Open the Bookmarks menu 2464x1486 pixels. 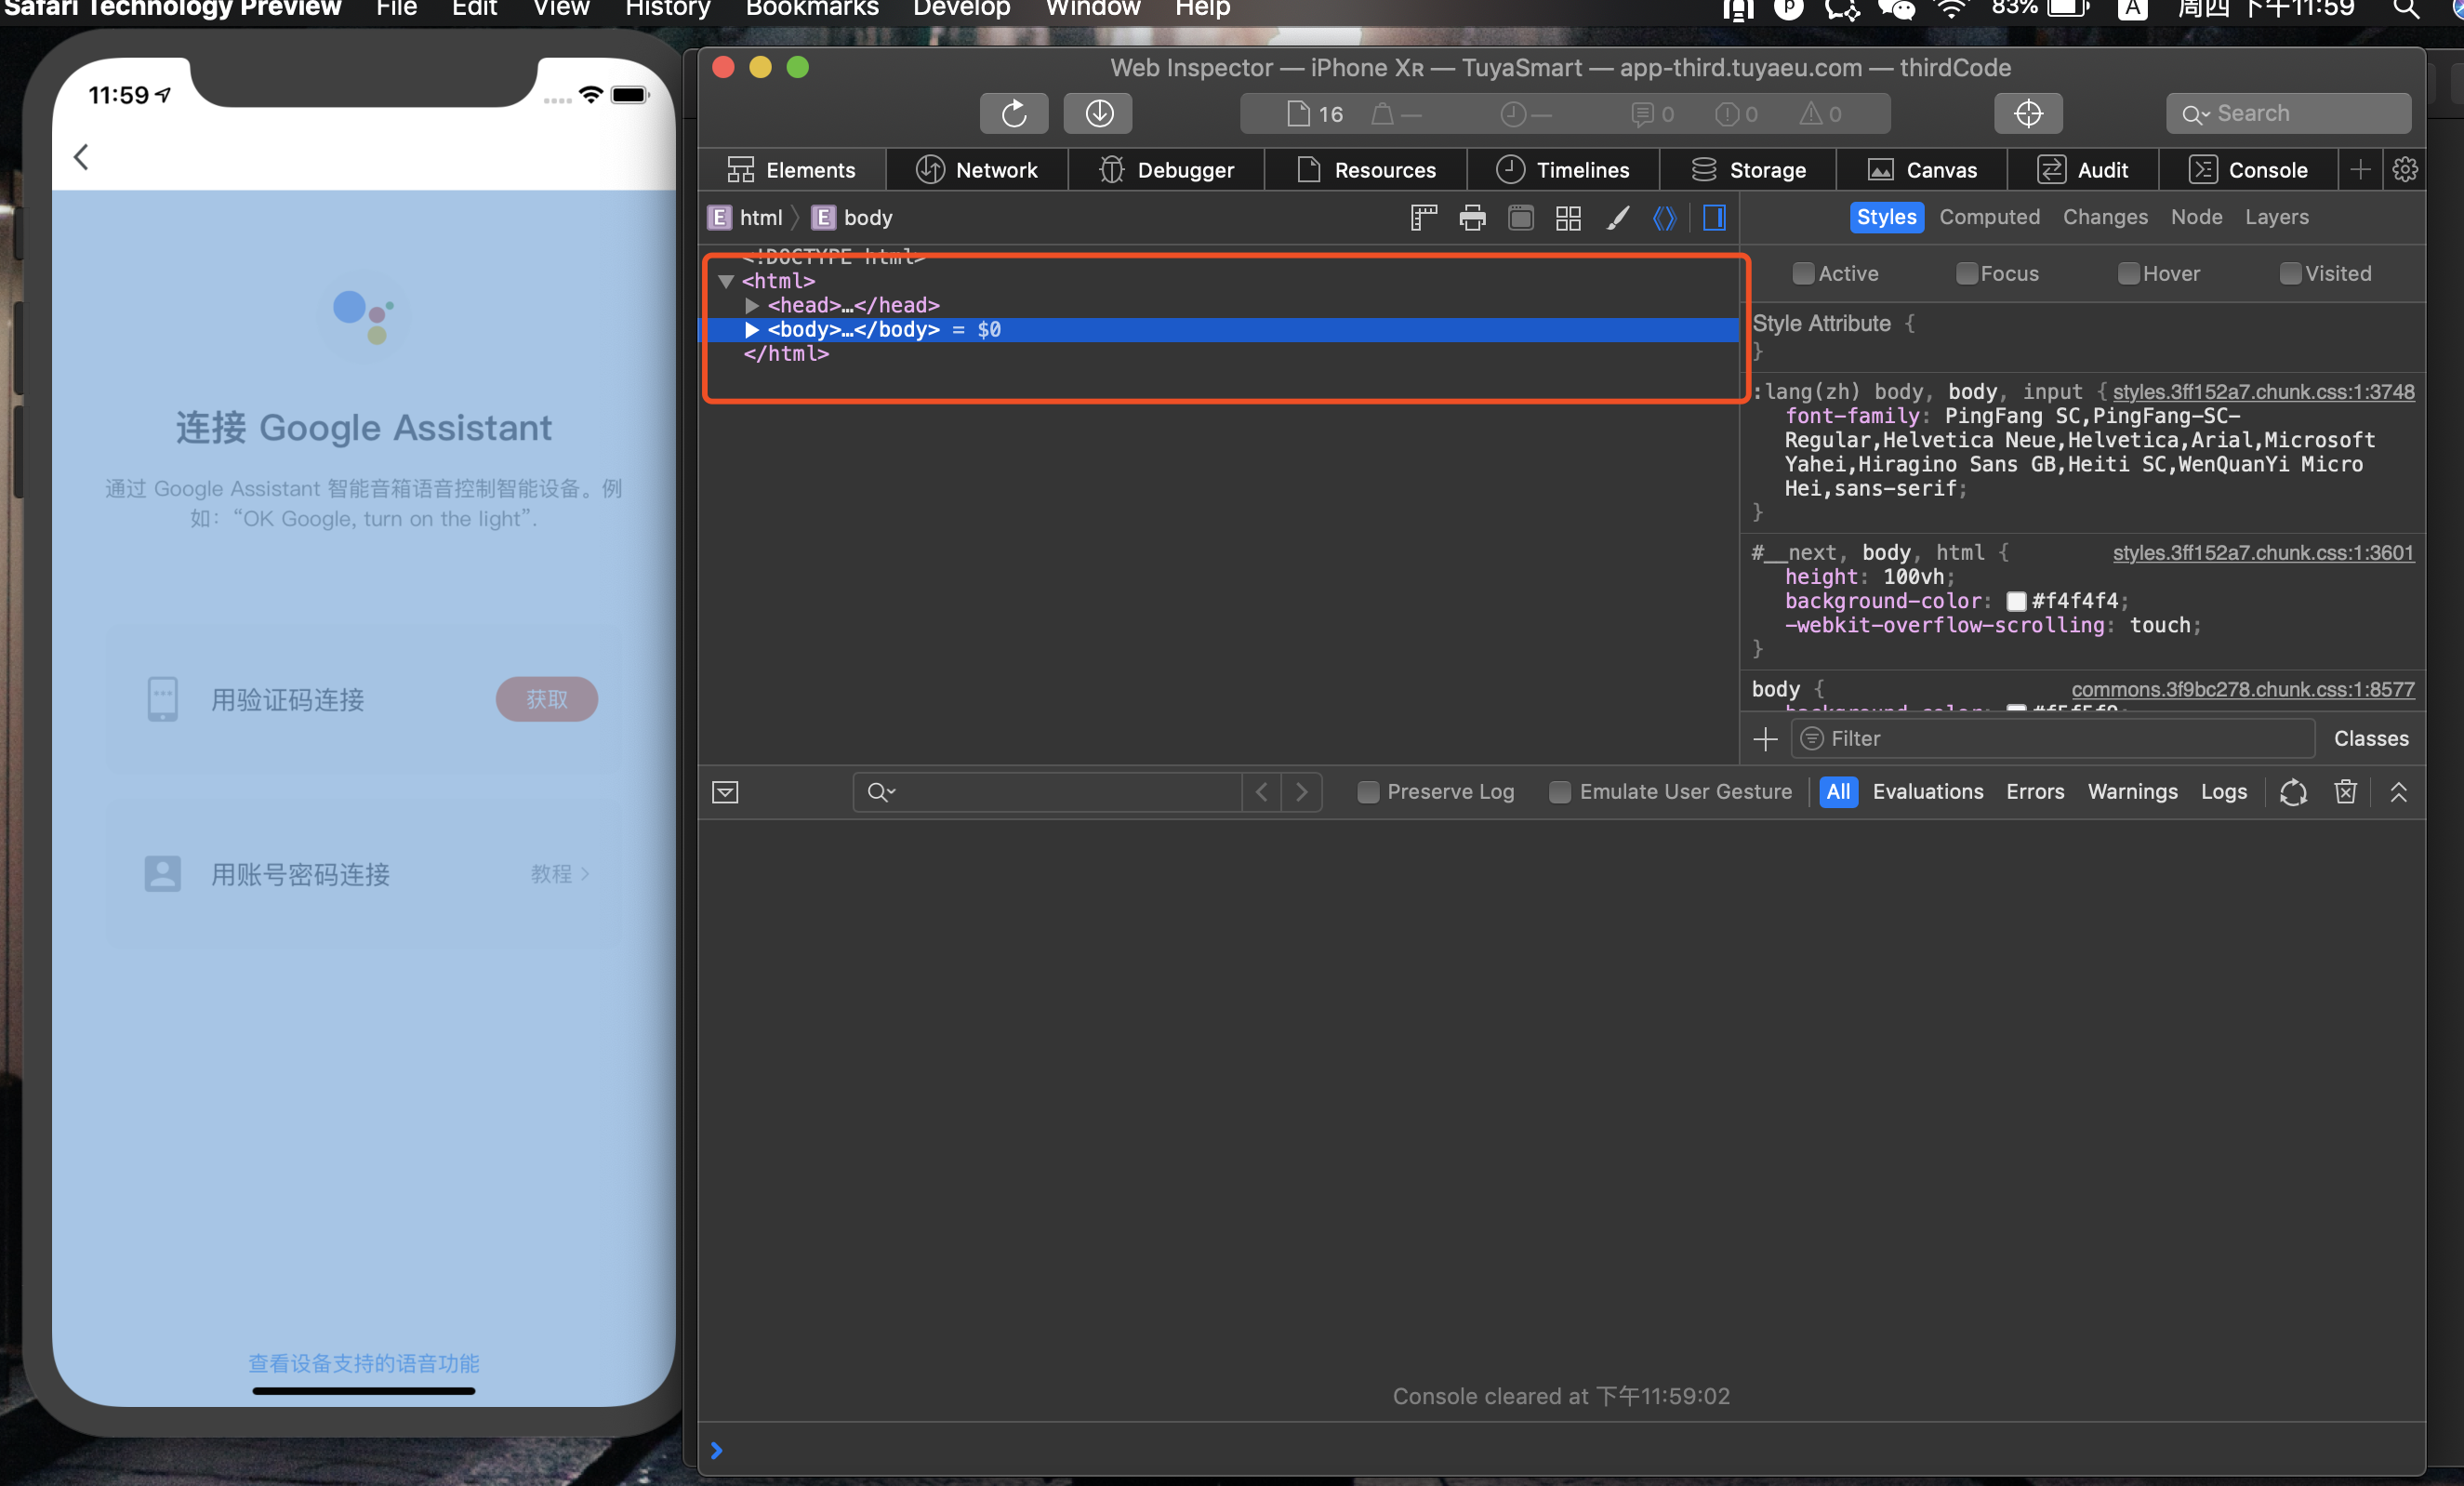(812, 9)
